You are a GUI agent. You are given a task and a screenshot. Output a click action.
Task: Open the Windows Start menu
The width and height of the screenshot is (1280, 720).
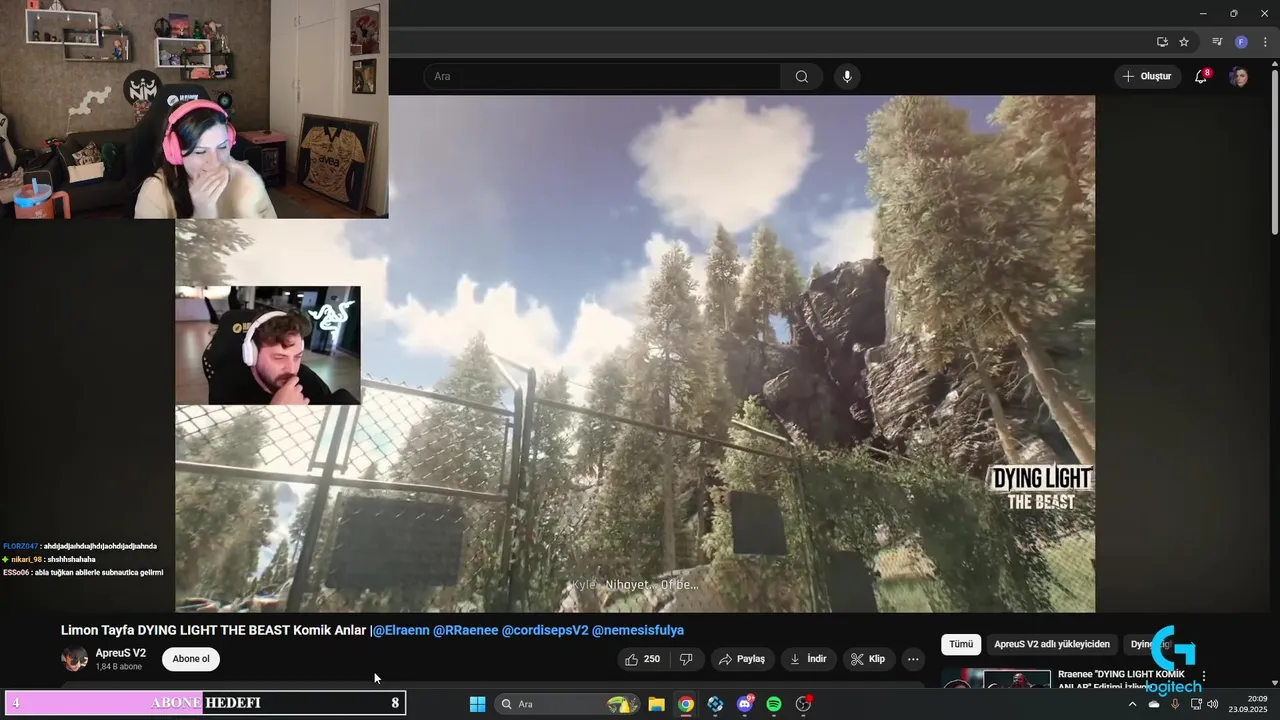(x=477, y=704)
